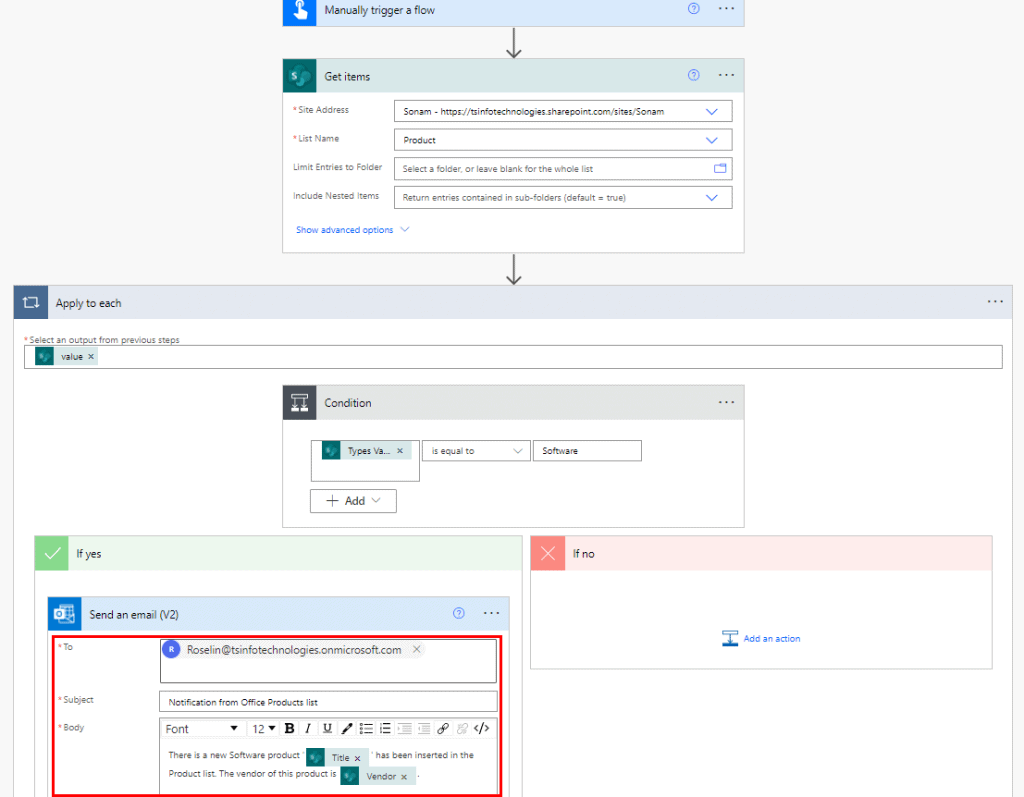
Task: Click the Title dynamic content token
Action: point(337,758)
